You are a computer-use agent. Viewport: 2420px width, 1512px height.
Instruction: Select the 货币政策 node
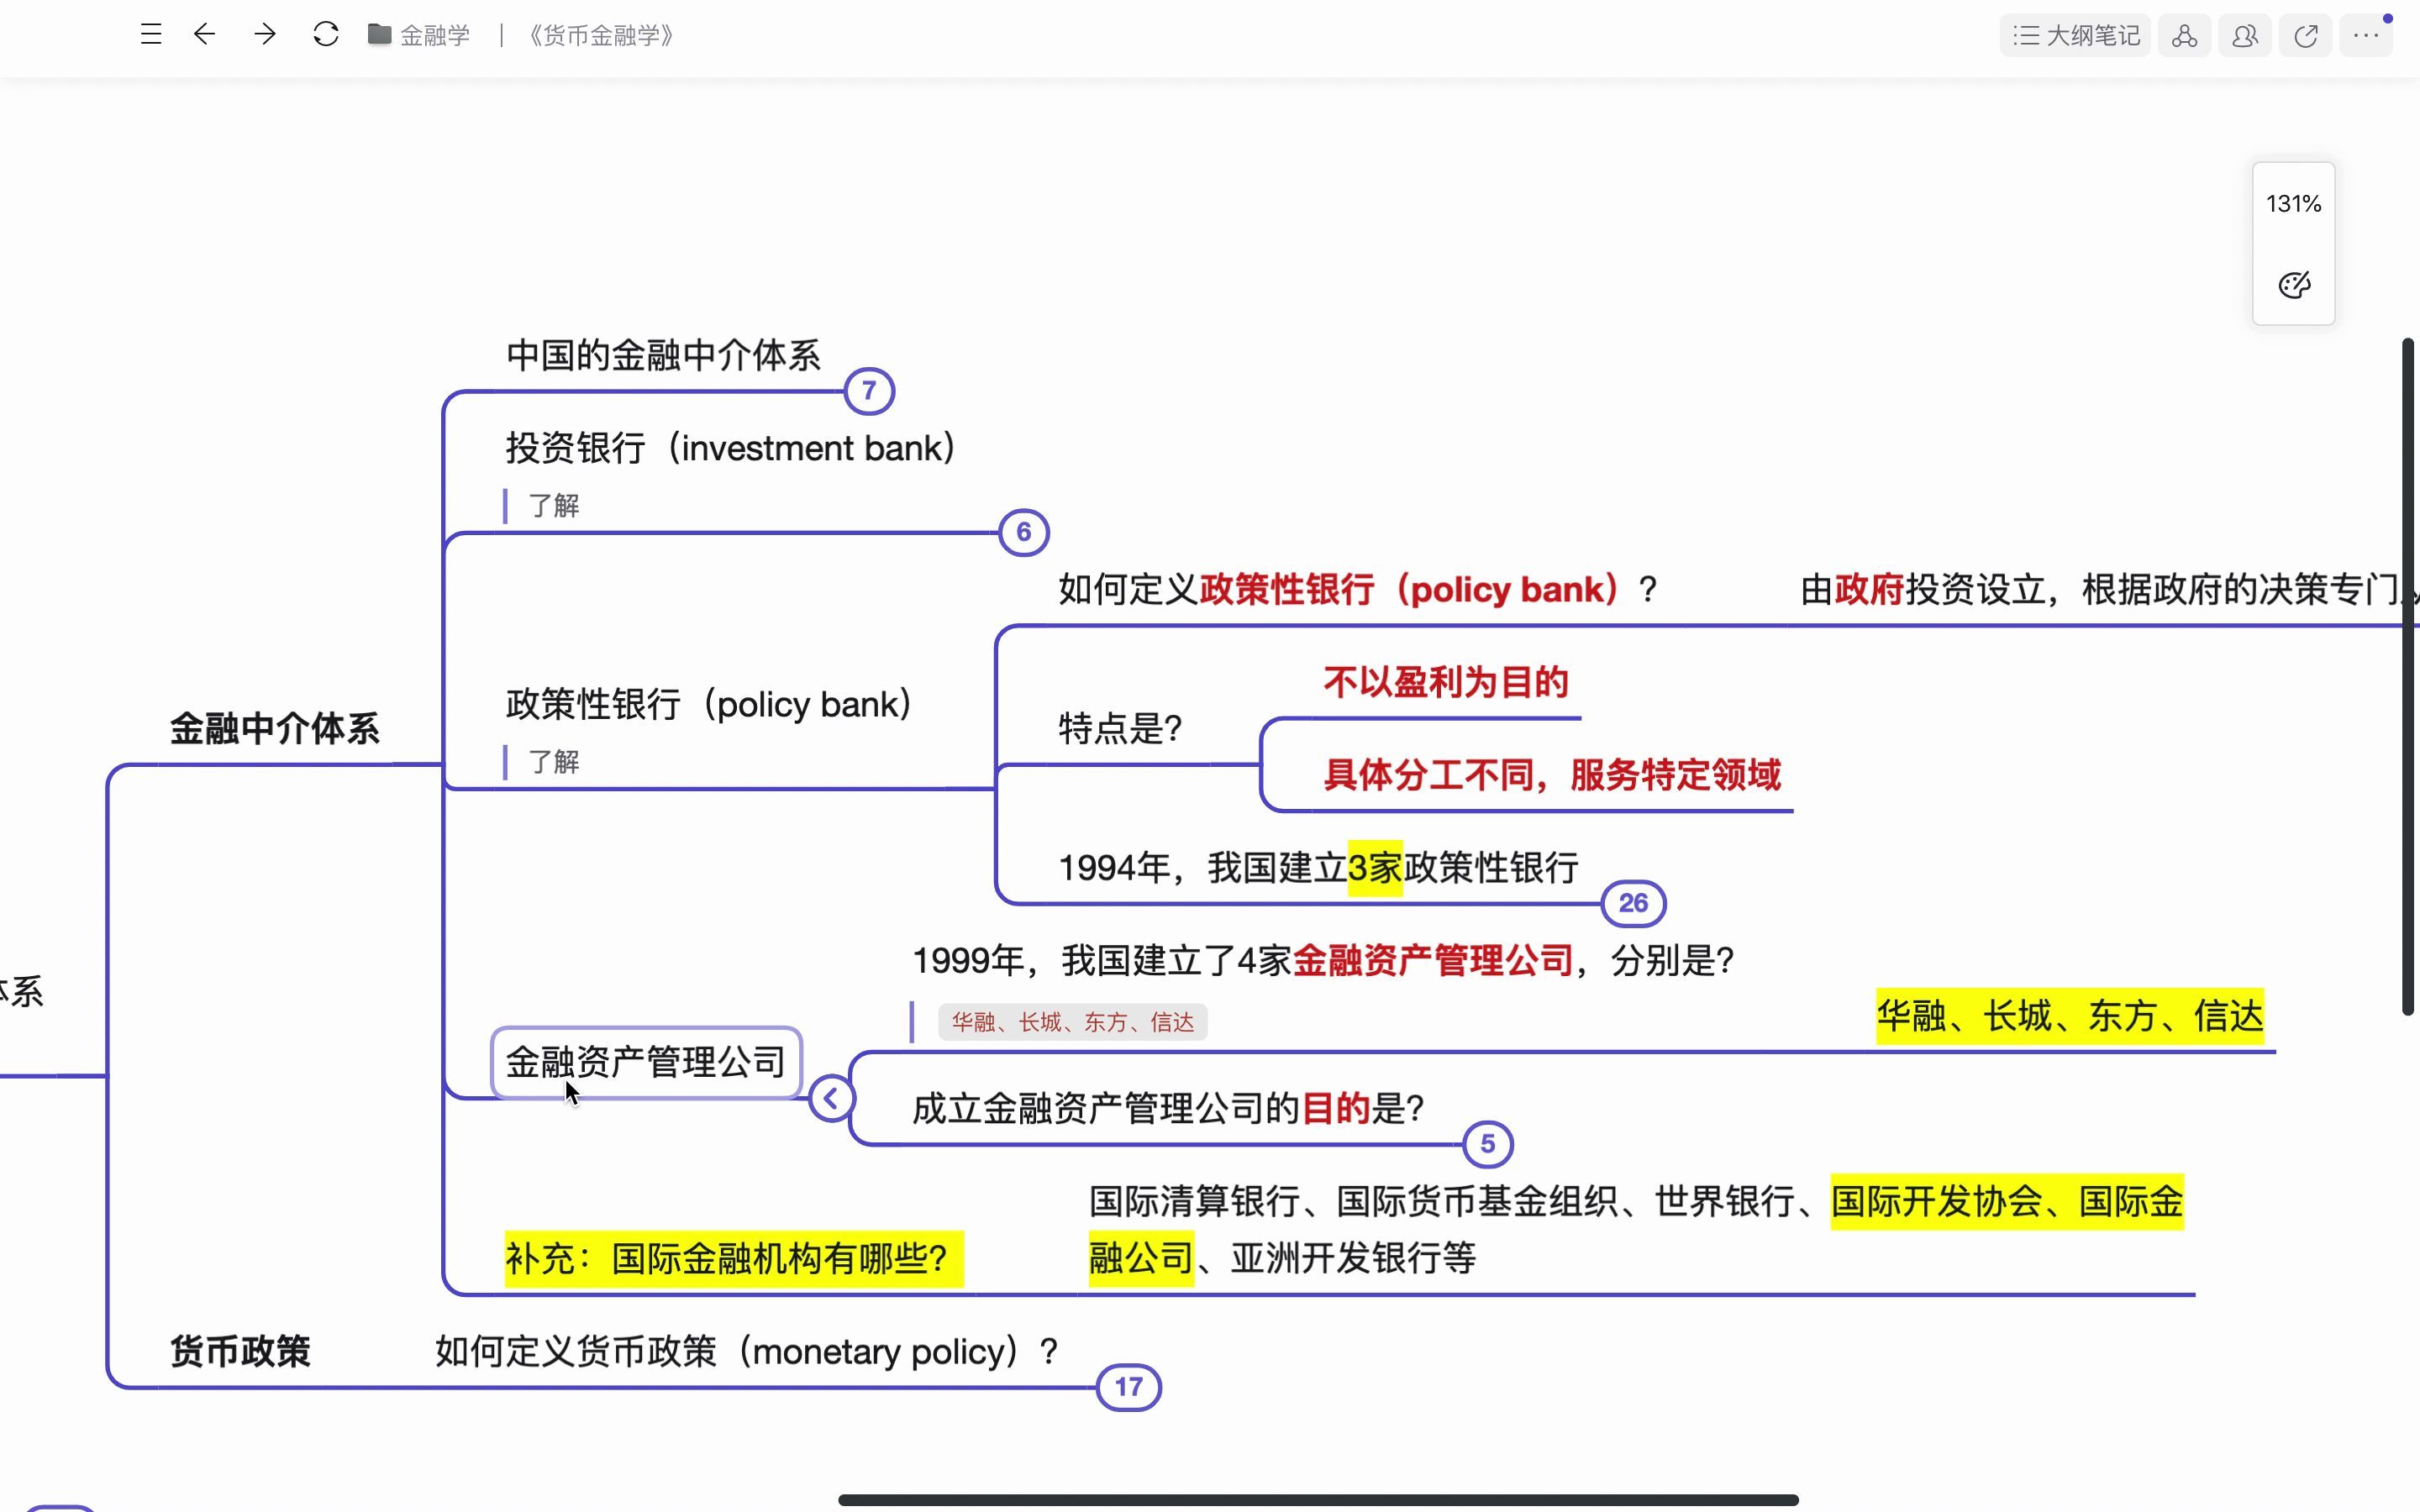click(240, 1352)
